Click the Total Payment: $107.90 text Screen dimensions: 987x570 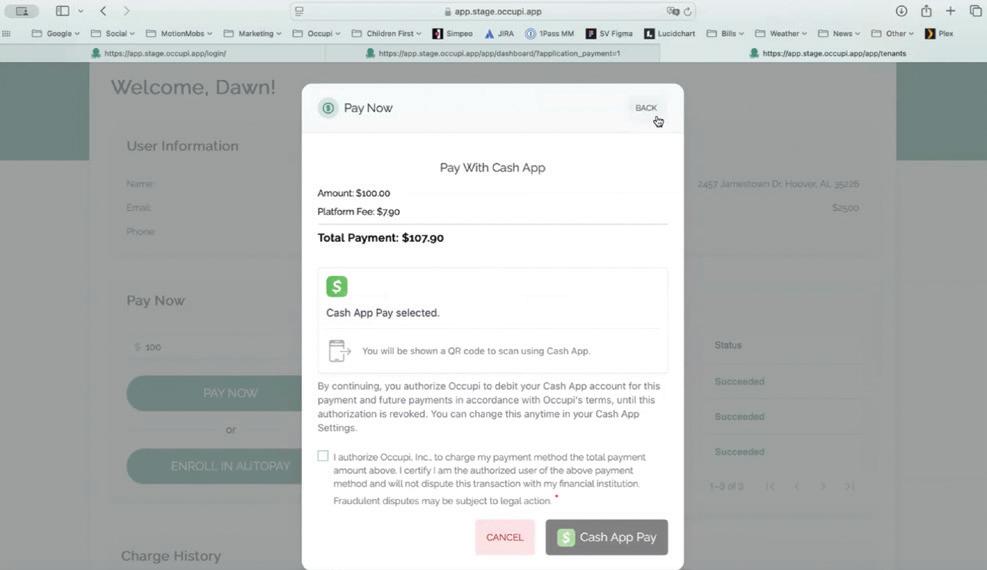380,238
